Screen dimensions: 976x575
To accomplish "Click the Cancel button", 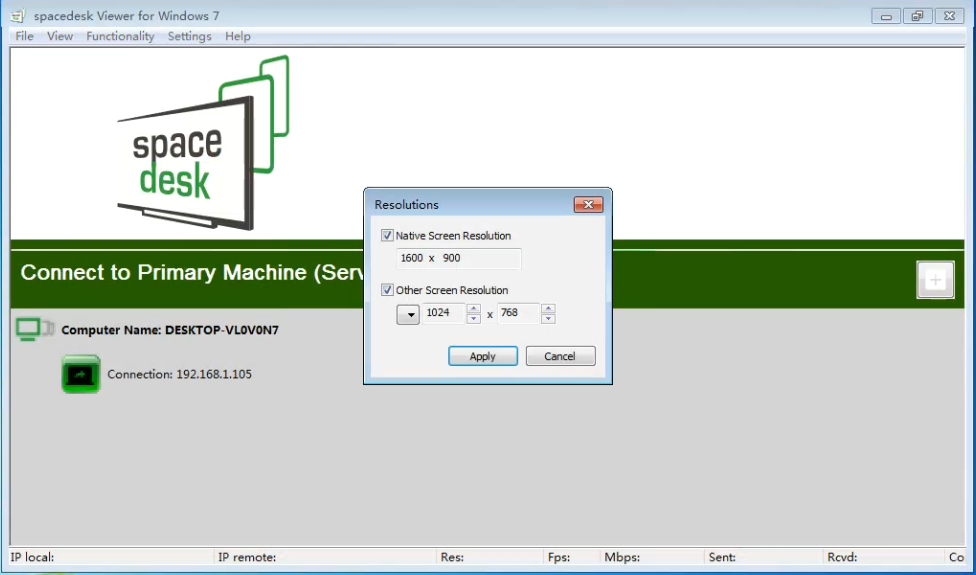I will 559,356.
